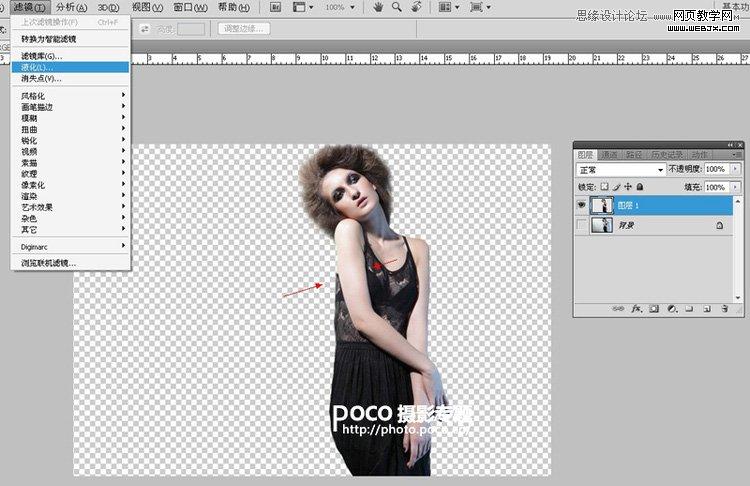The width and height of the screenshot is (750, 486).
Task: Click the 不透明度 100% value field
Action: coord(717,169)
